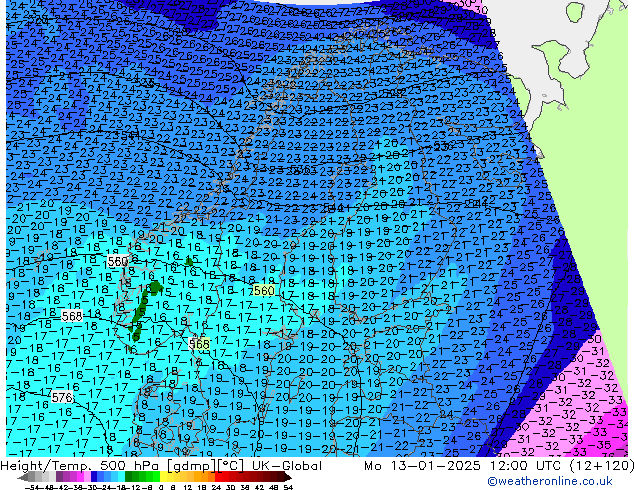Click the 576 contour label
Viewport: 634px width, 490px height.
(62, 397)
